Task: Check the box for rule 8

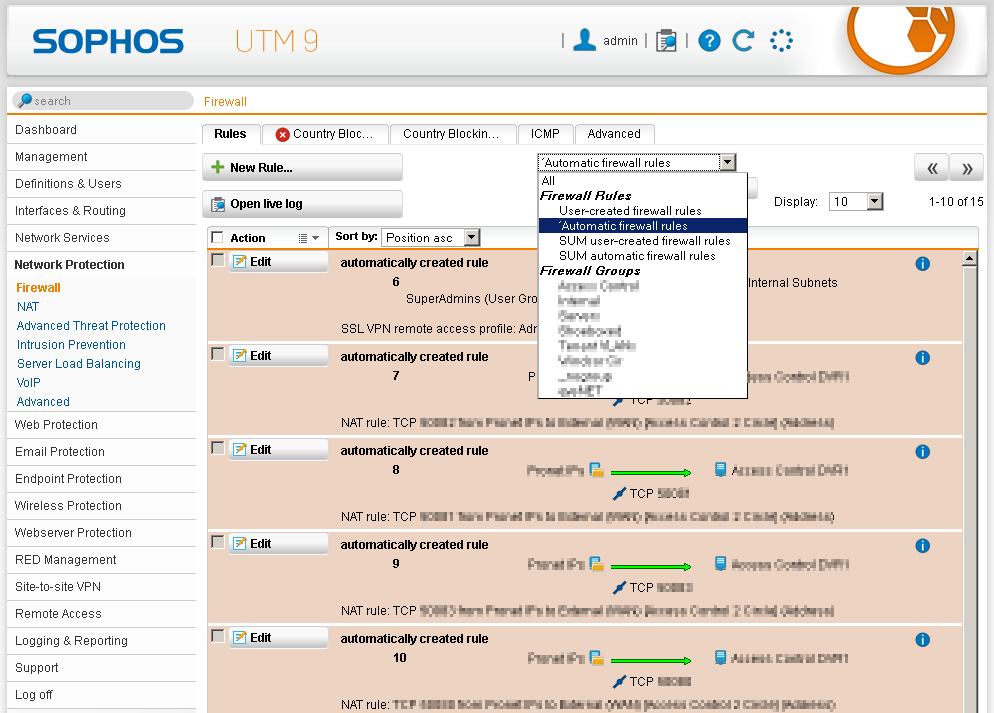Action: click(217, 448)
